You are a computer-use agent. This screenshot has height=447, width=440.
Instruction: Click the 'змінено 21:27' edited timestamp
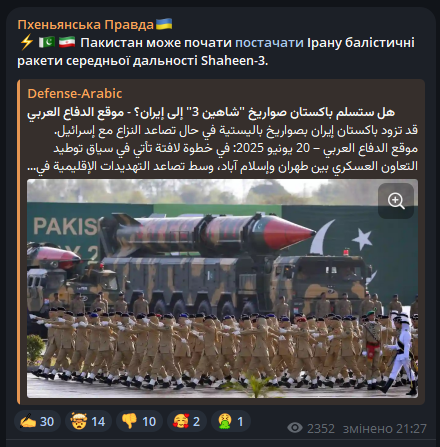coord(385,428)
